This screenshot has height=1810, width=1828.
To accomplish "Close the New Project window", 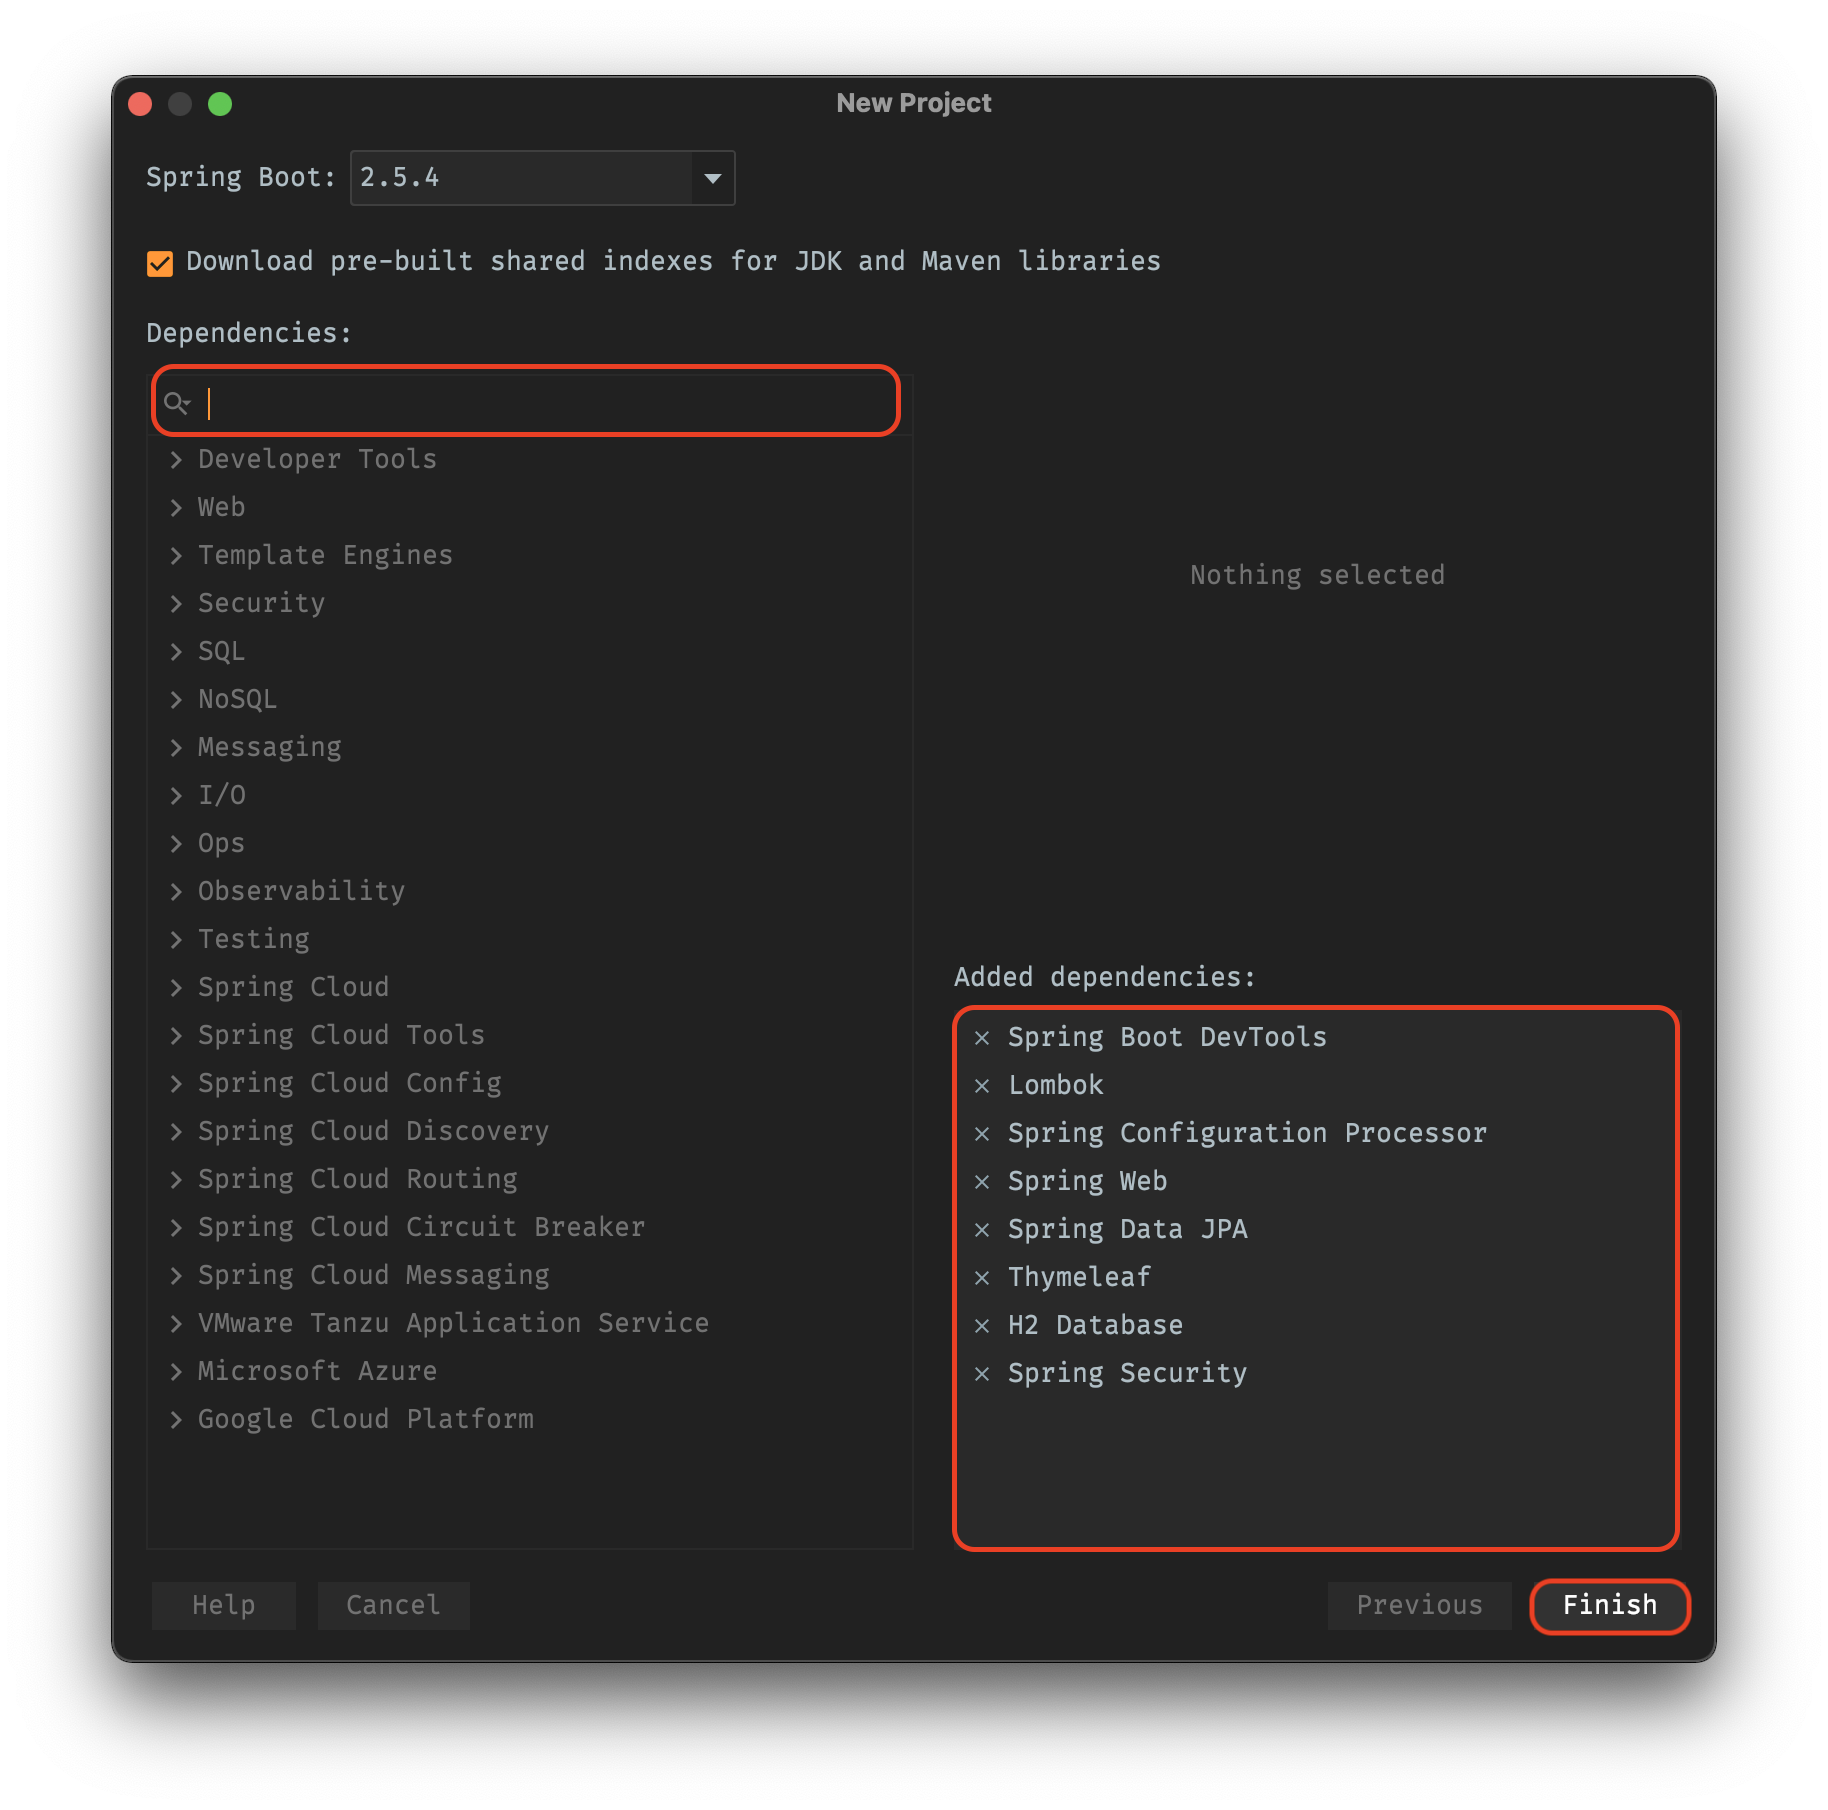I will 140,104.
